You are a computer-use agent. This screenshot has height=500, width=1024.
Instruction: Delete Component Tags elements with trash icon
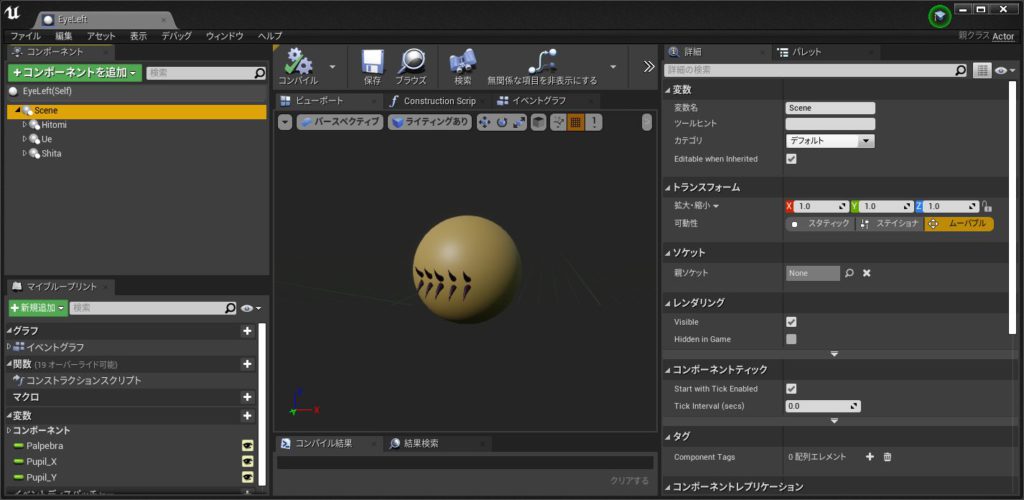(888, 457)
